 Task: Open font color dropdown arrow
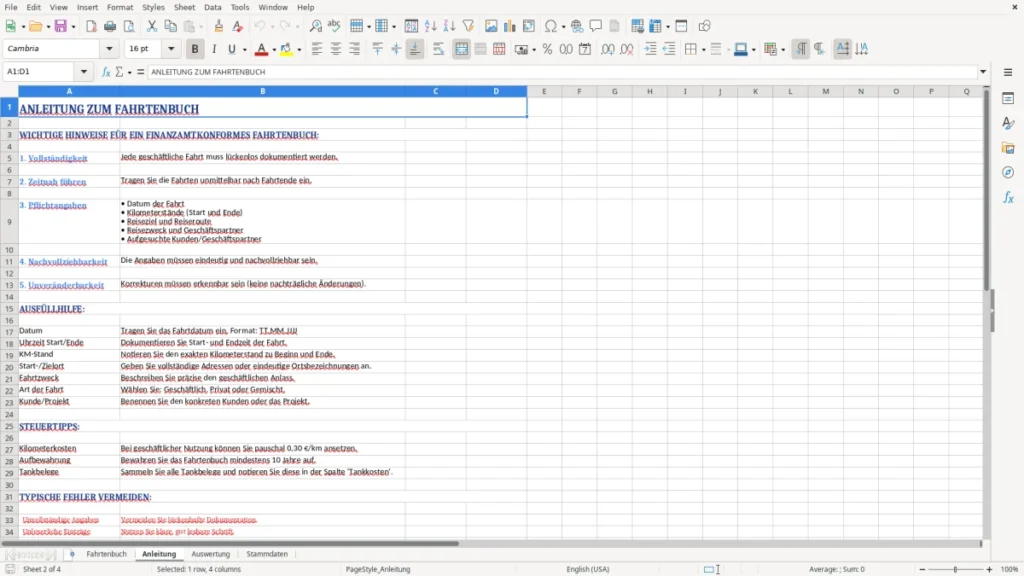(x=274, y=50)
